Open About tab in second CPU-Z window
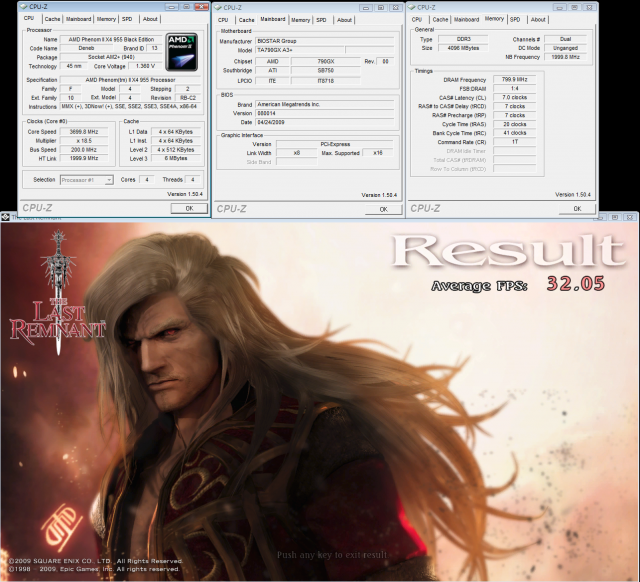This screenshot has height=582, width=640. 344,20
